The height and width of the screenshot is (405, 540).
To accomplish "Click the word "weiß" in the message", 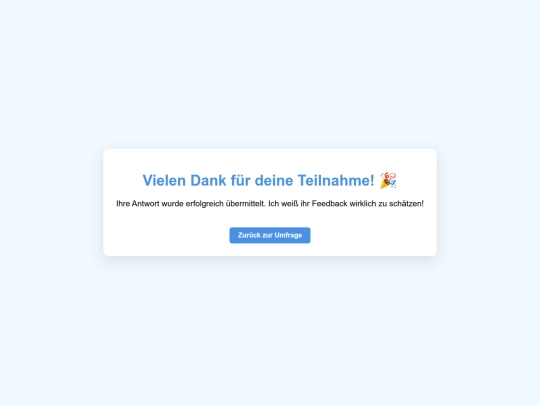I will pyautogui.click(x=290, y=204).
